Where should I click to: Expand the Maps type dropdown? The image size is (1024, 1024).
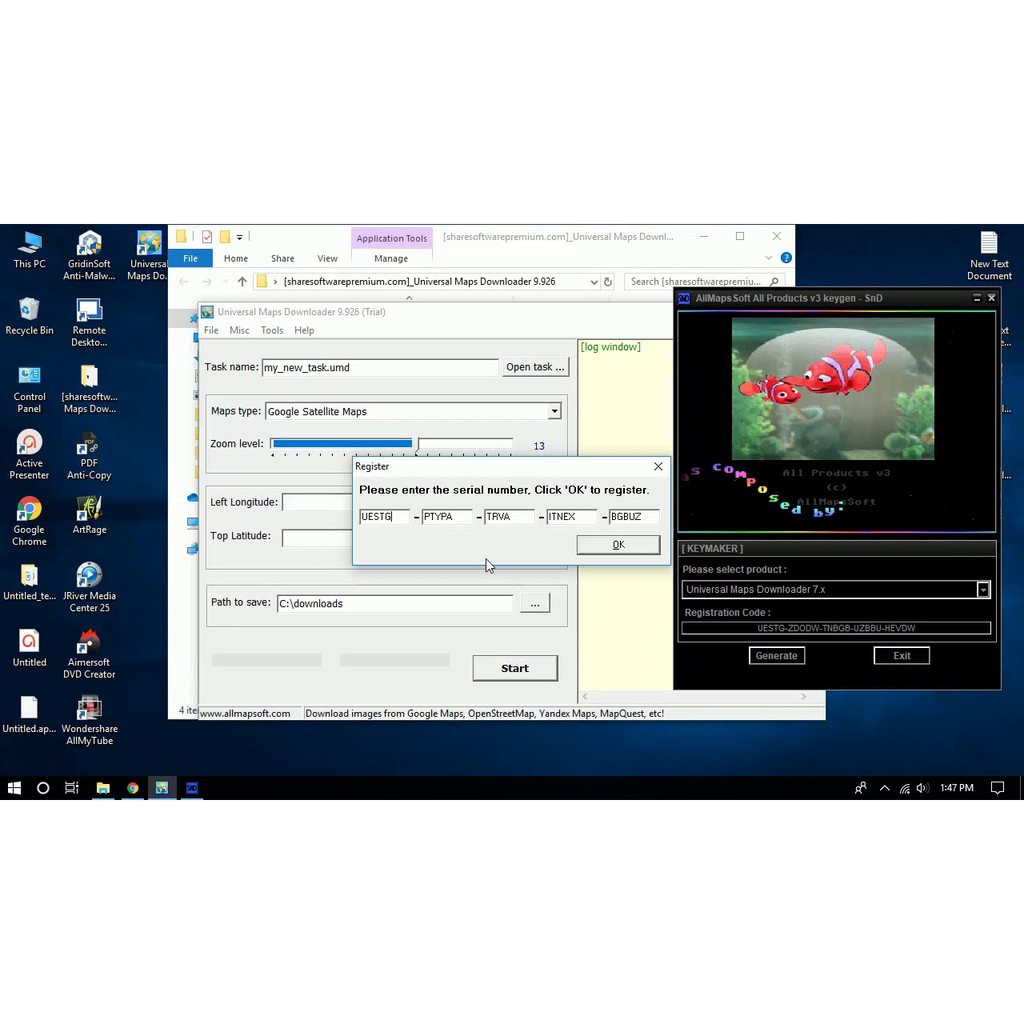point(554,411)
